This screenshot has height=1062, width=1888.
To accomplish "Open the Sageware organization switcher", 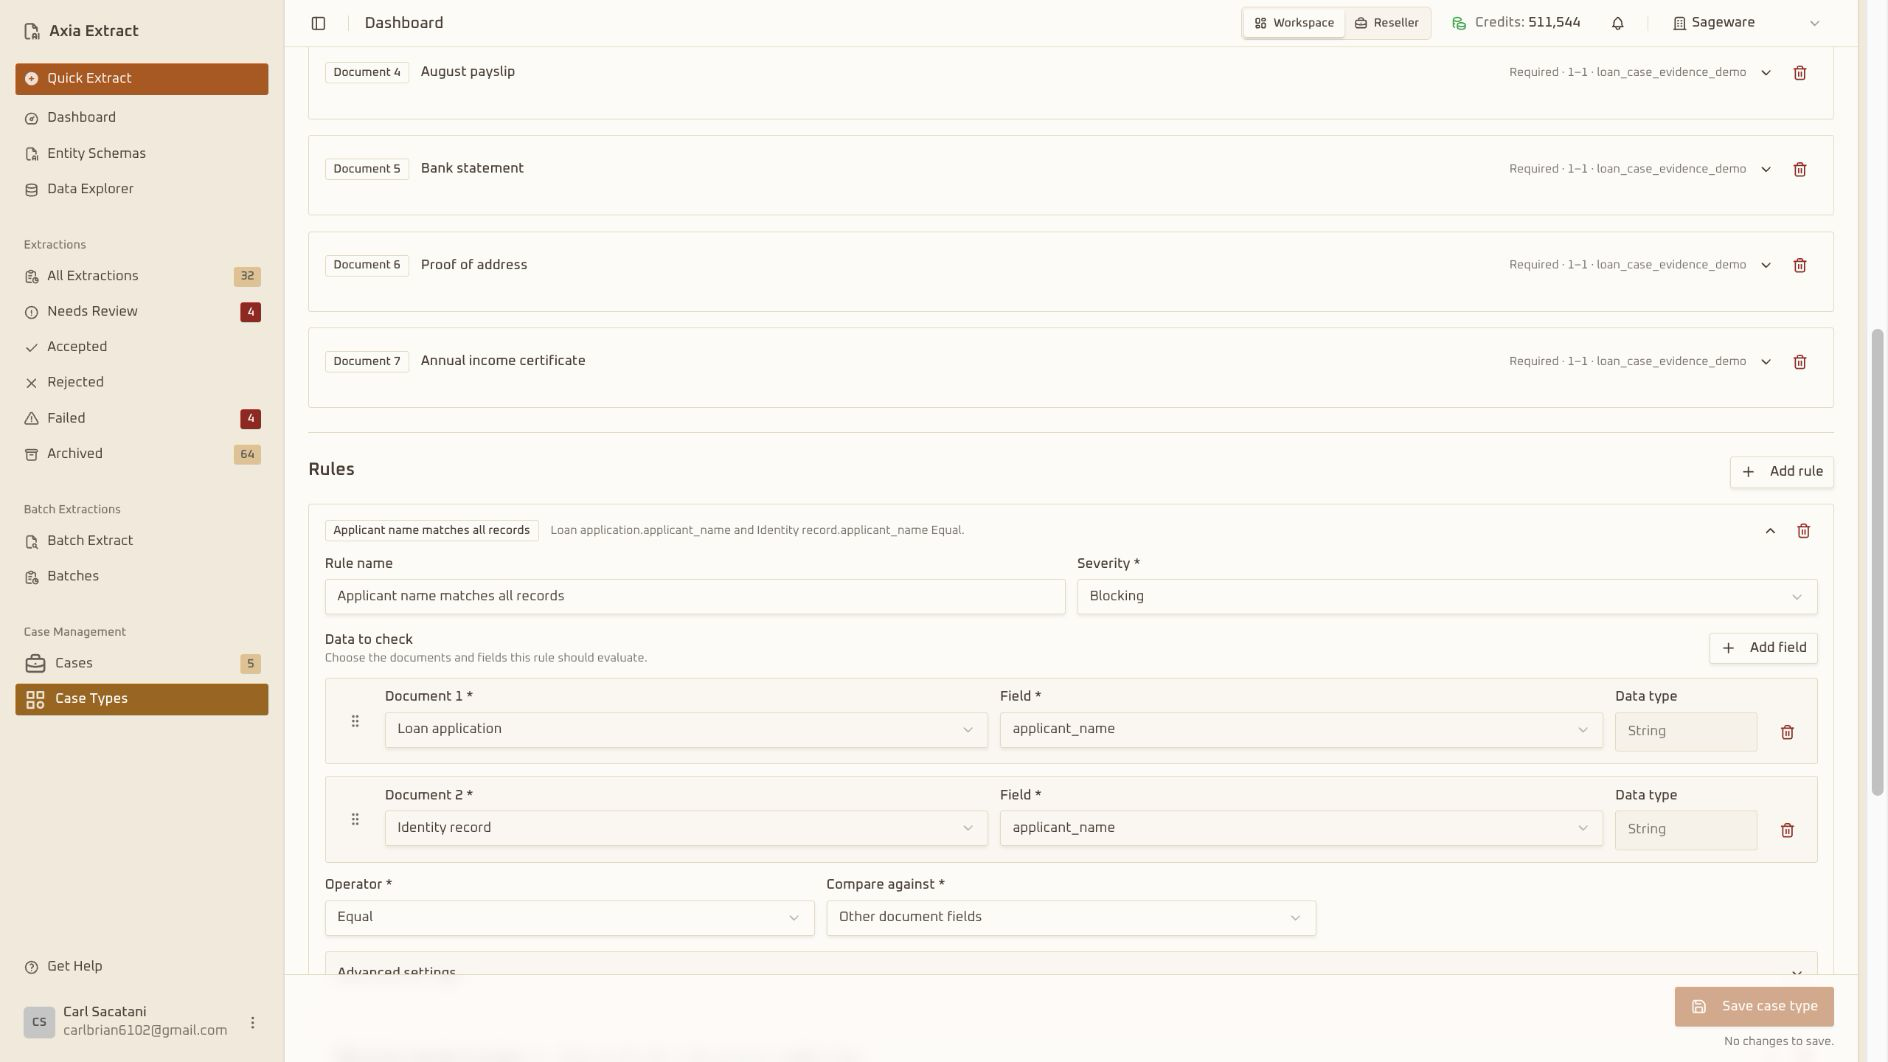I will pyautogui.click(x=1746, y=23).
